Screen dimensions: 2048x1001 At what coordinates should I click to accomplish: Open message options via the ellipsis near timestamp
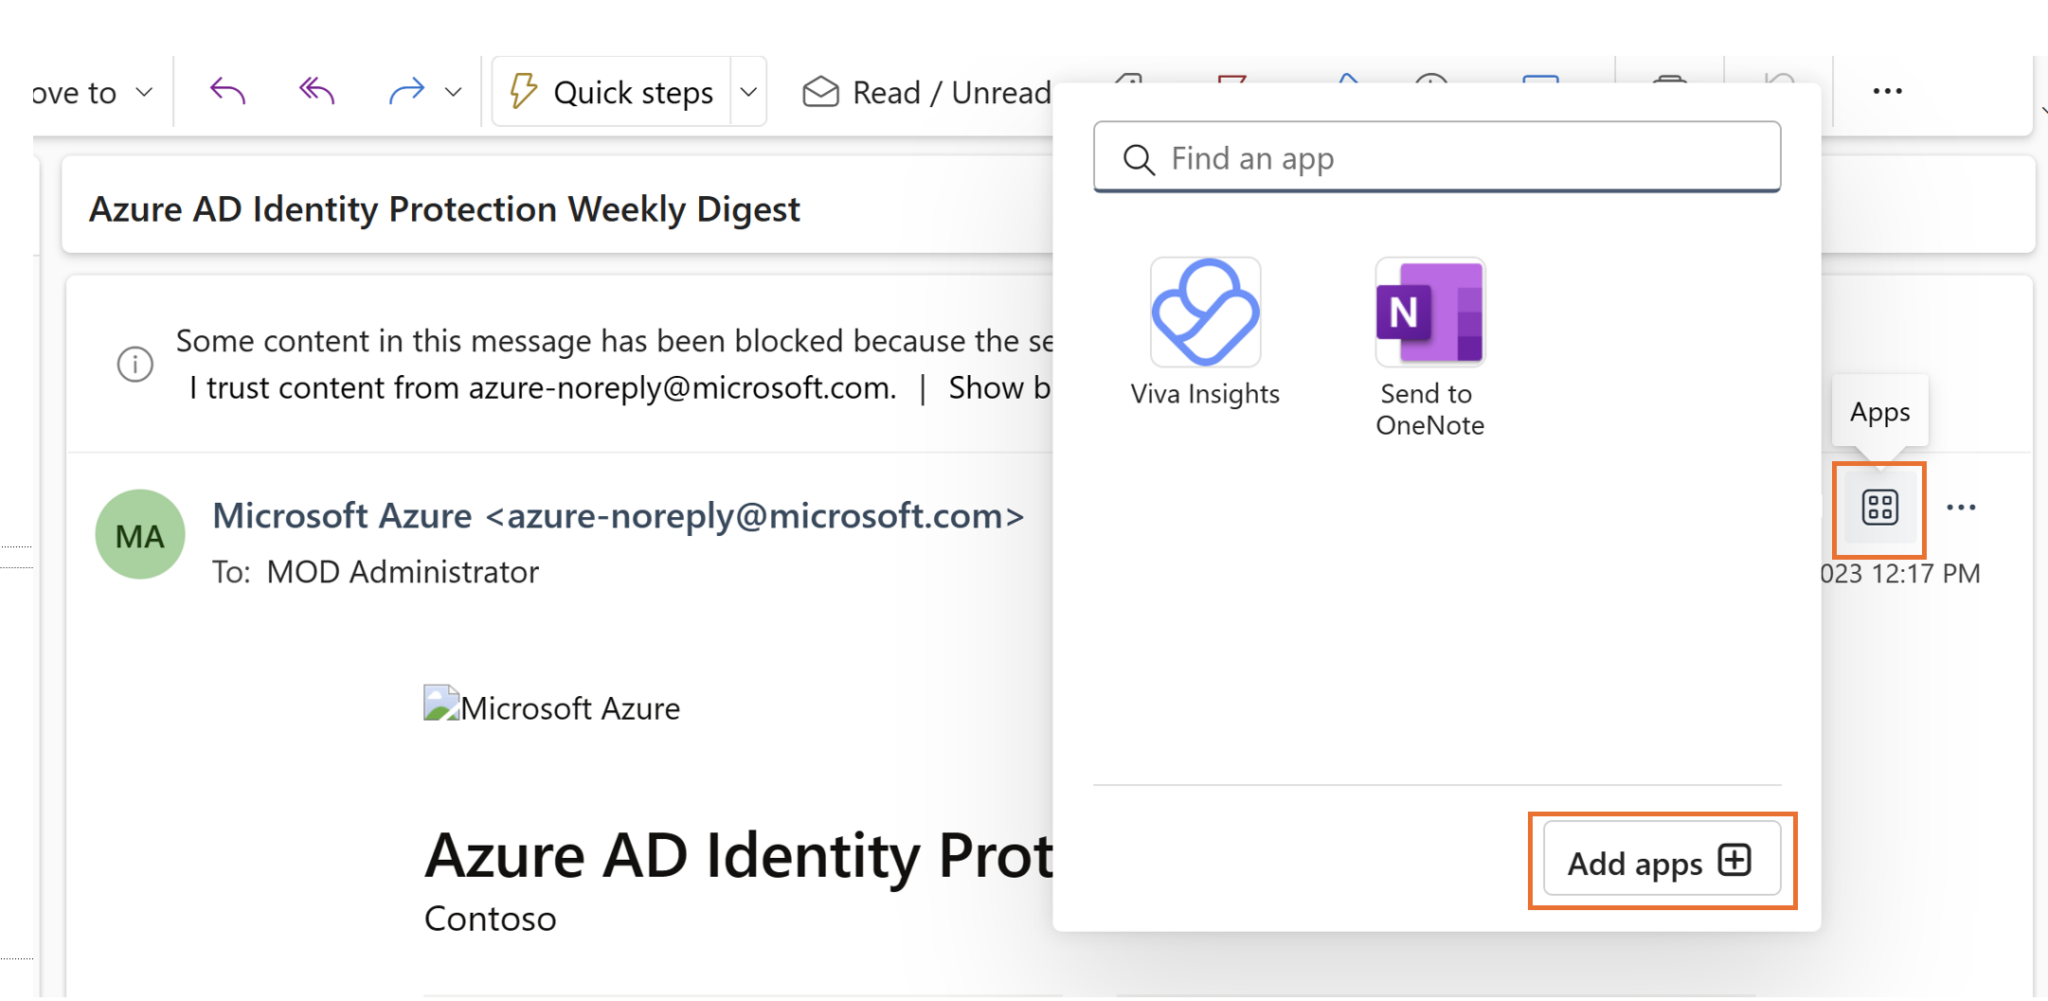point(1962,508)
